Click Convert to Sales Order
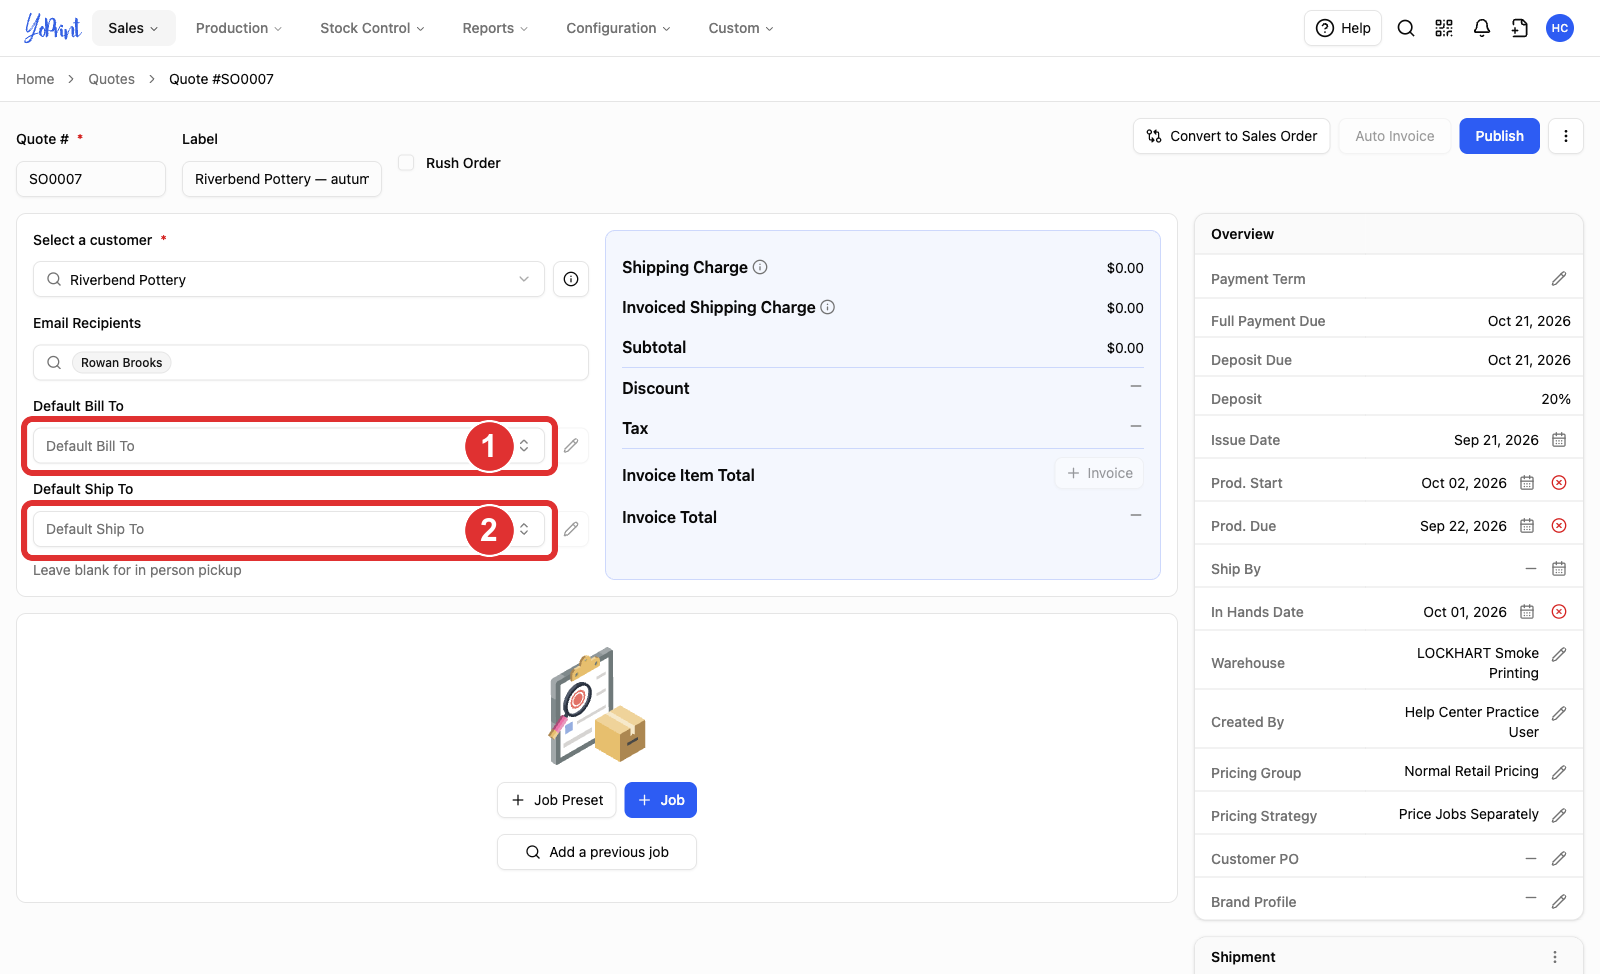1600x974 pixels. 1232,136
